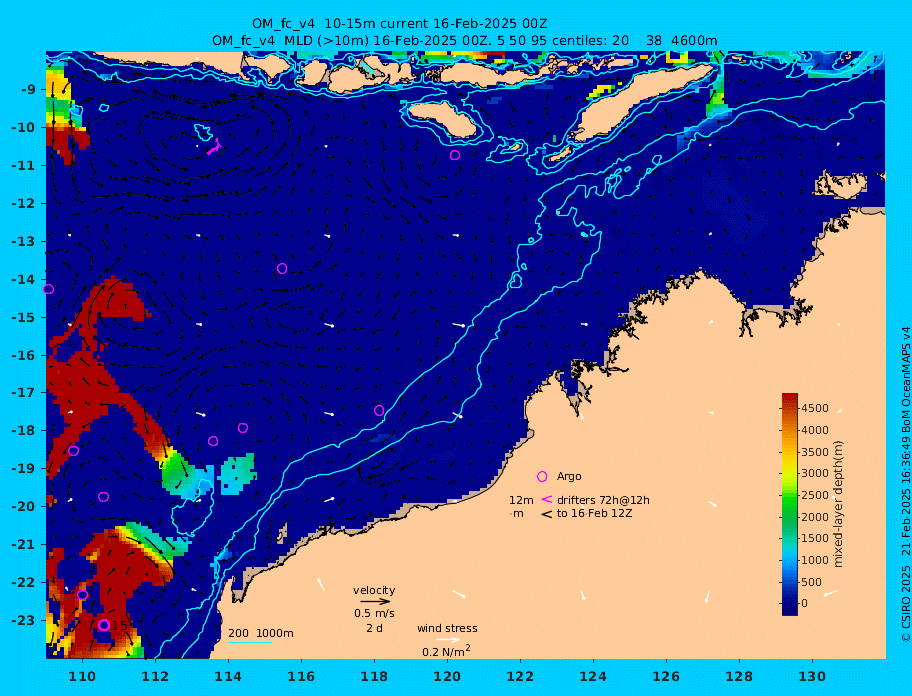The height and width of the screenshot is (696, 912).
Task: Click the dark red top of the color bar
Action: coord(790,401)
